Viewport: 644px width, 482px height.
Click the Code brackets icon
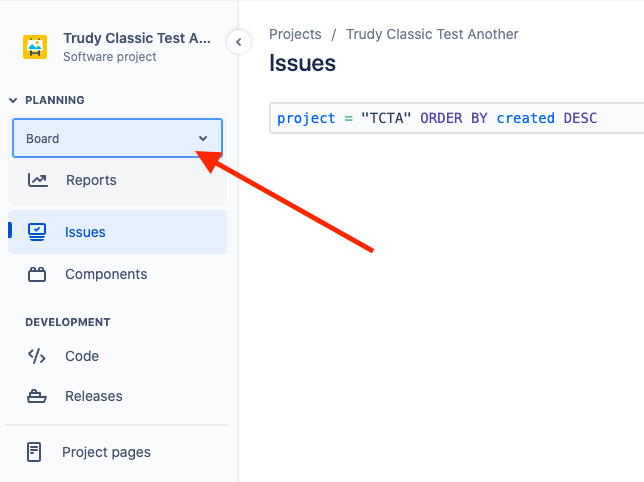coord(37,356)
